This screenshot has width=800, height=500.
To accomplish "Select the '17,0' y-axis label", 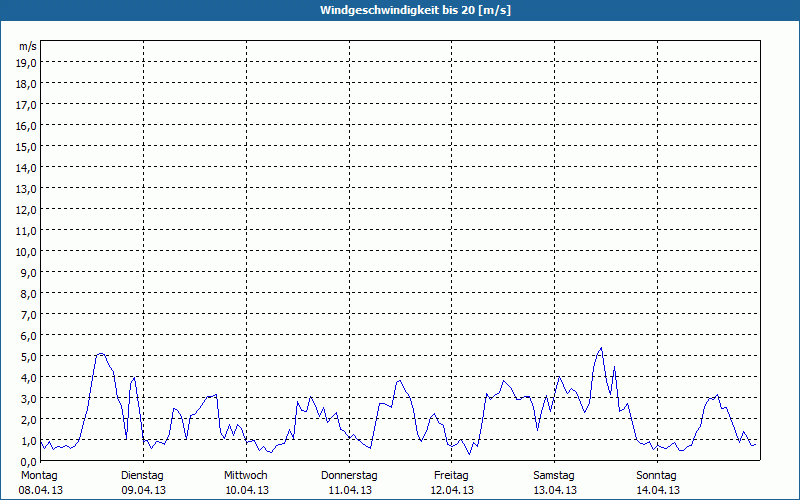I will [x=26, y=105].
